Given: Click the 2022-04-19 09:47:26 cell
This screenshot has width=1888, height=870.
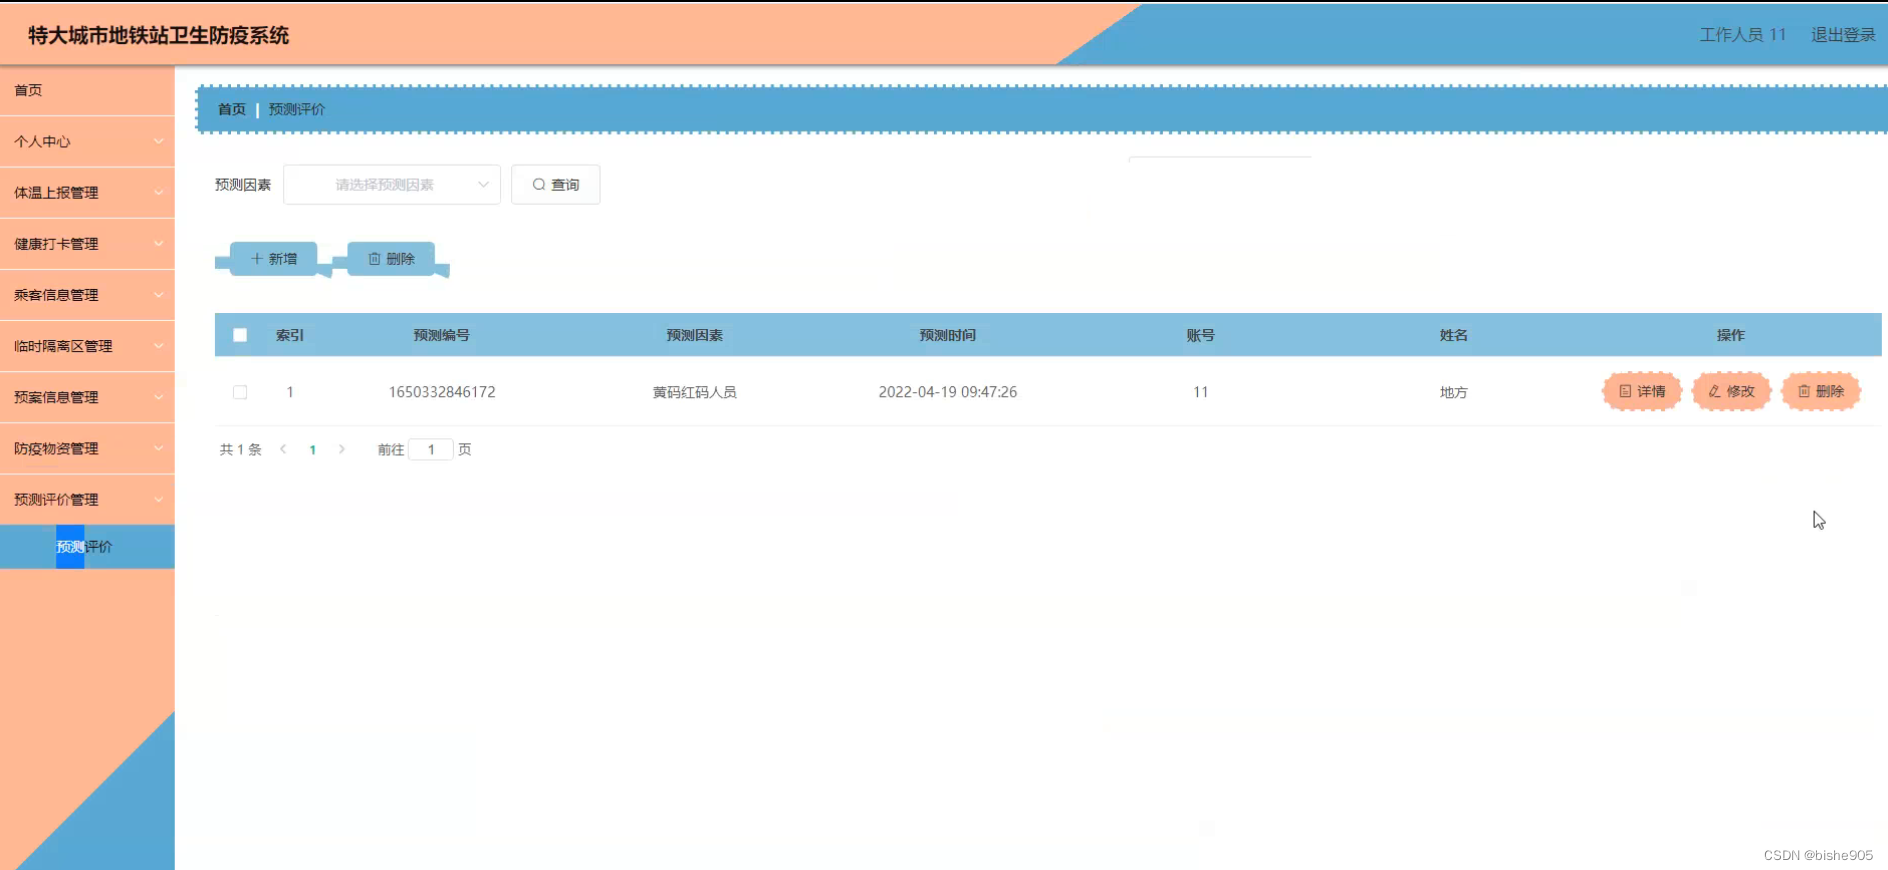Looking at the screenshot, I should 948,392.
